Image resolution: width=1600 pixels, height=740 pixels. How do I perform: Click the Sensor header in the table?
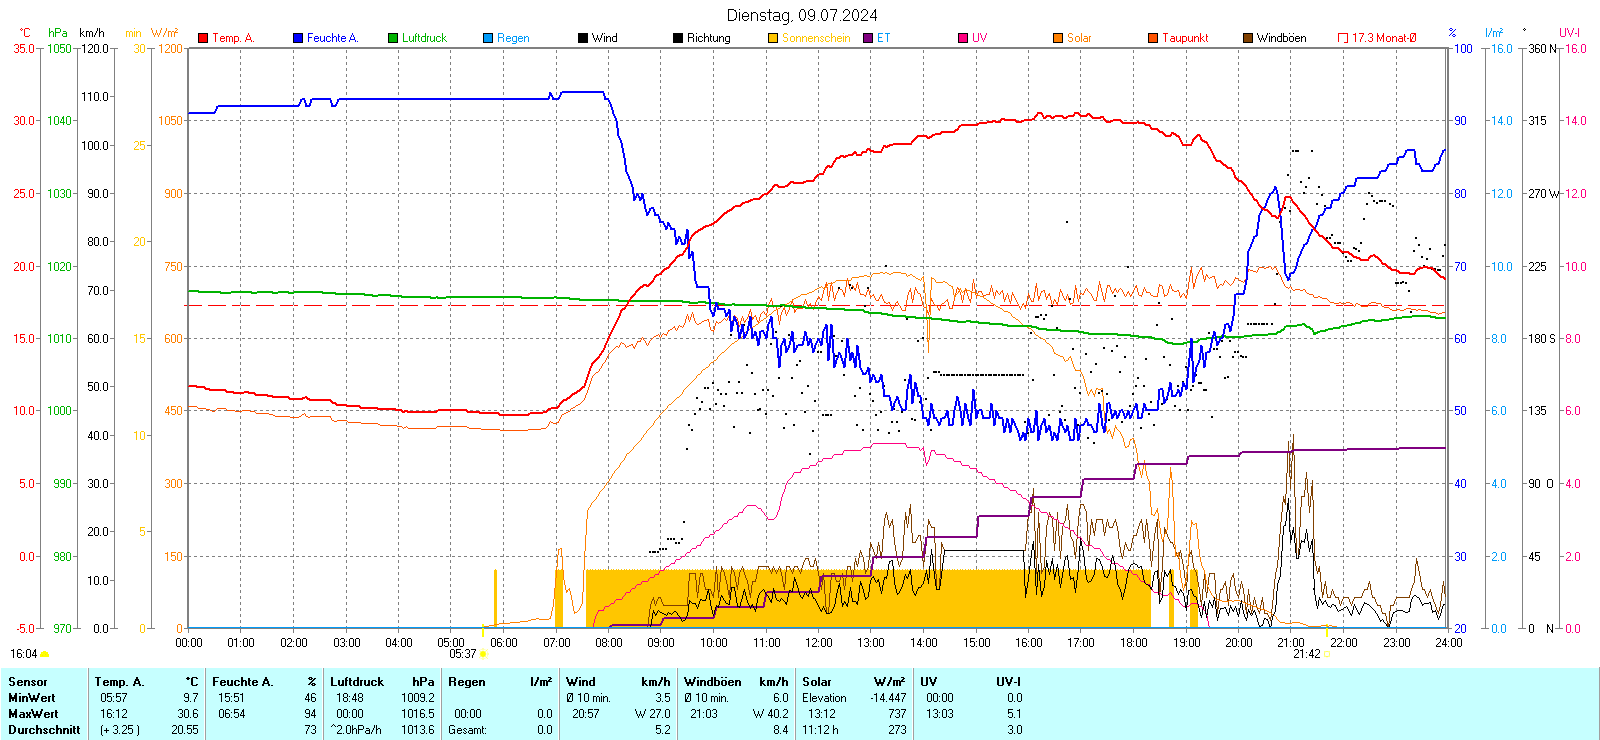coord(28,682)
